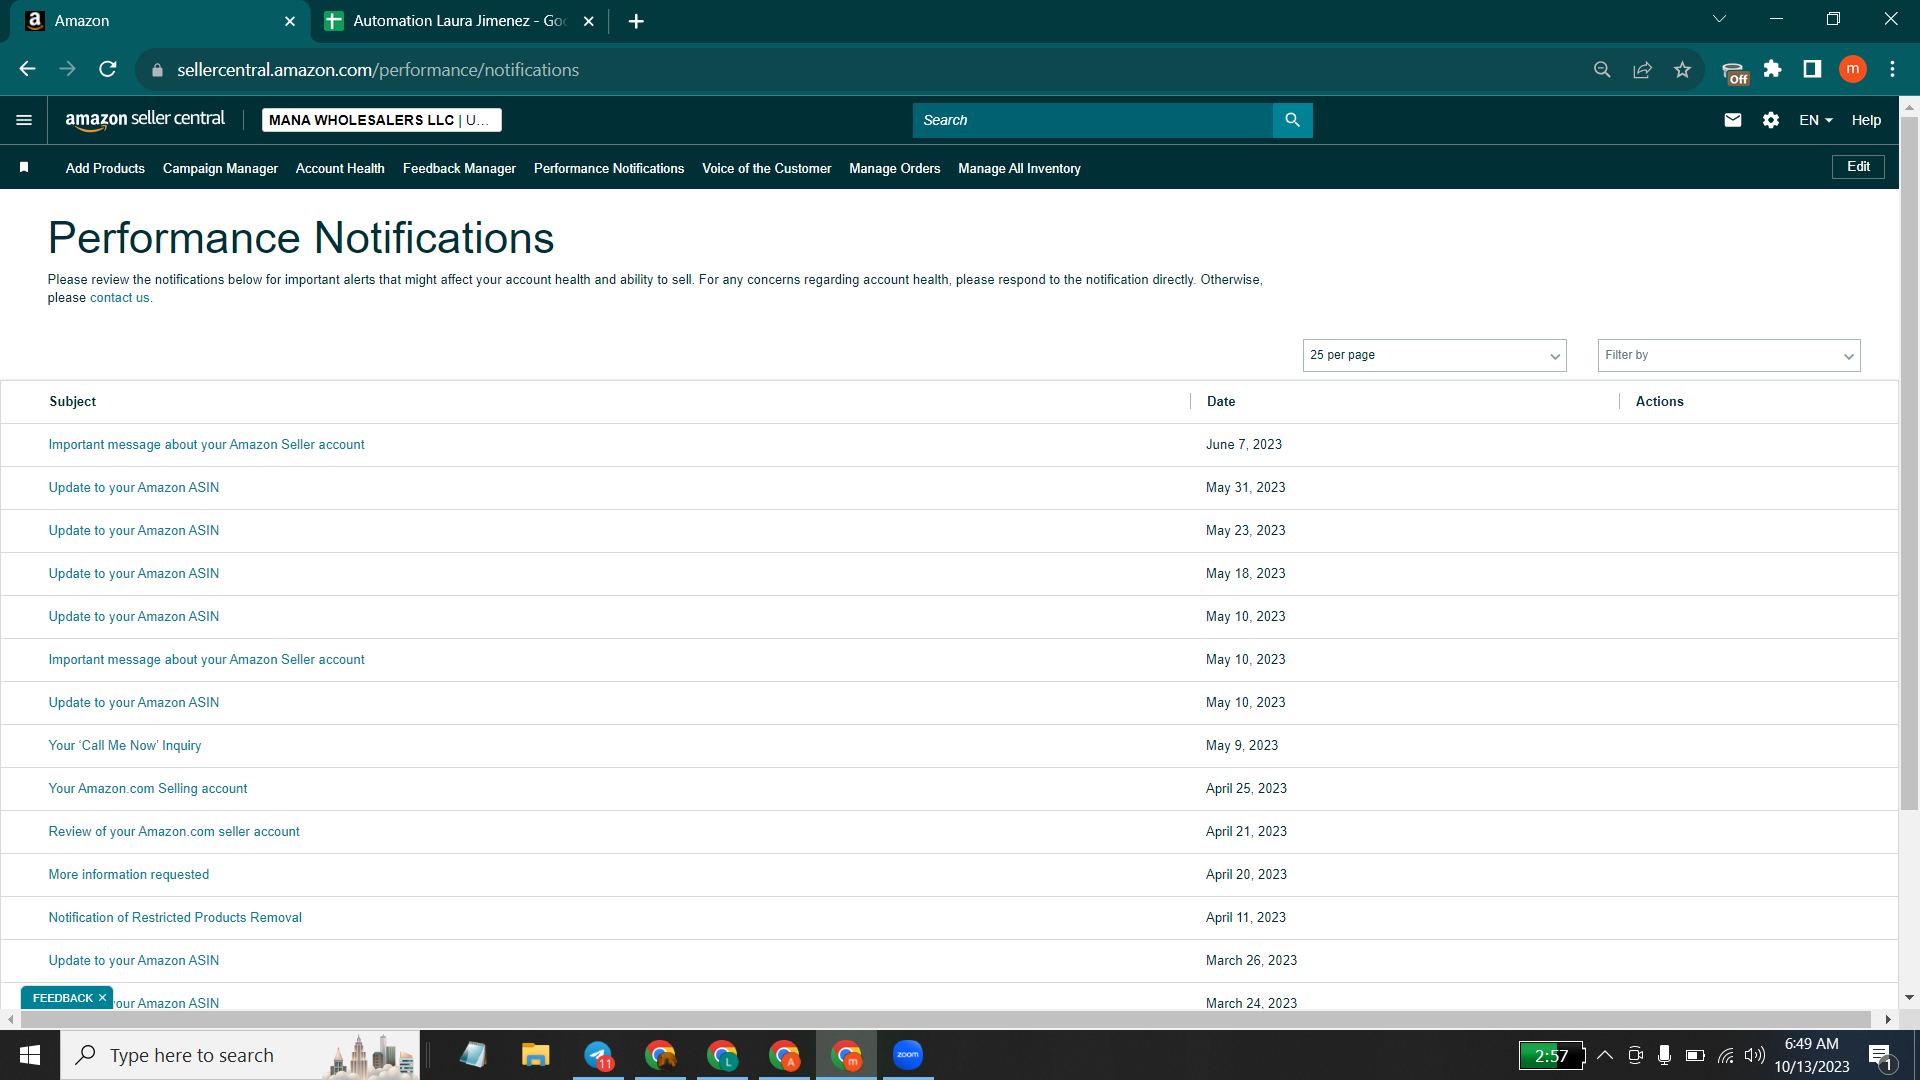The width and height of the screenshot is (1920, 1080).
Task: Click the bookmark flag icon
Action: tap(24, 167)
